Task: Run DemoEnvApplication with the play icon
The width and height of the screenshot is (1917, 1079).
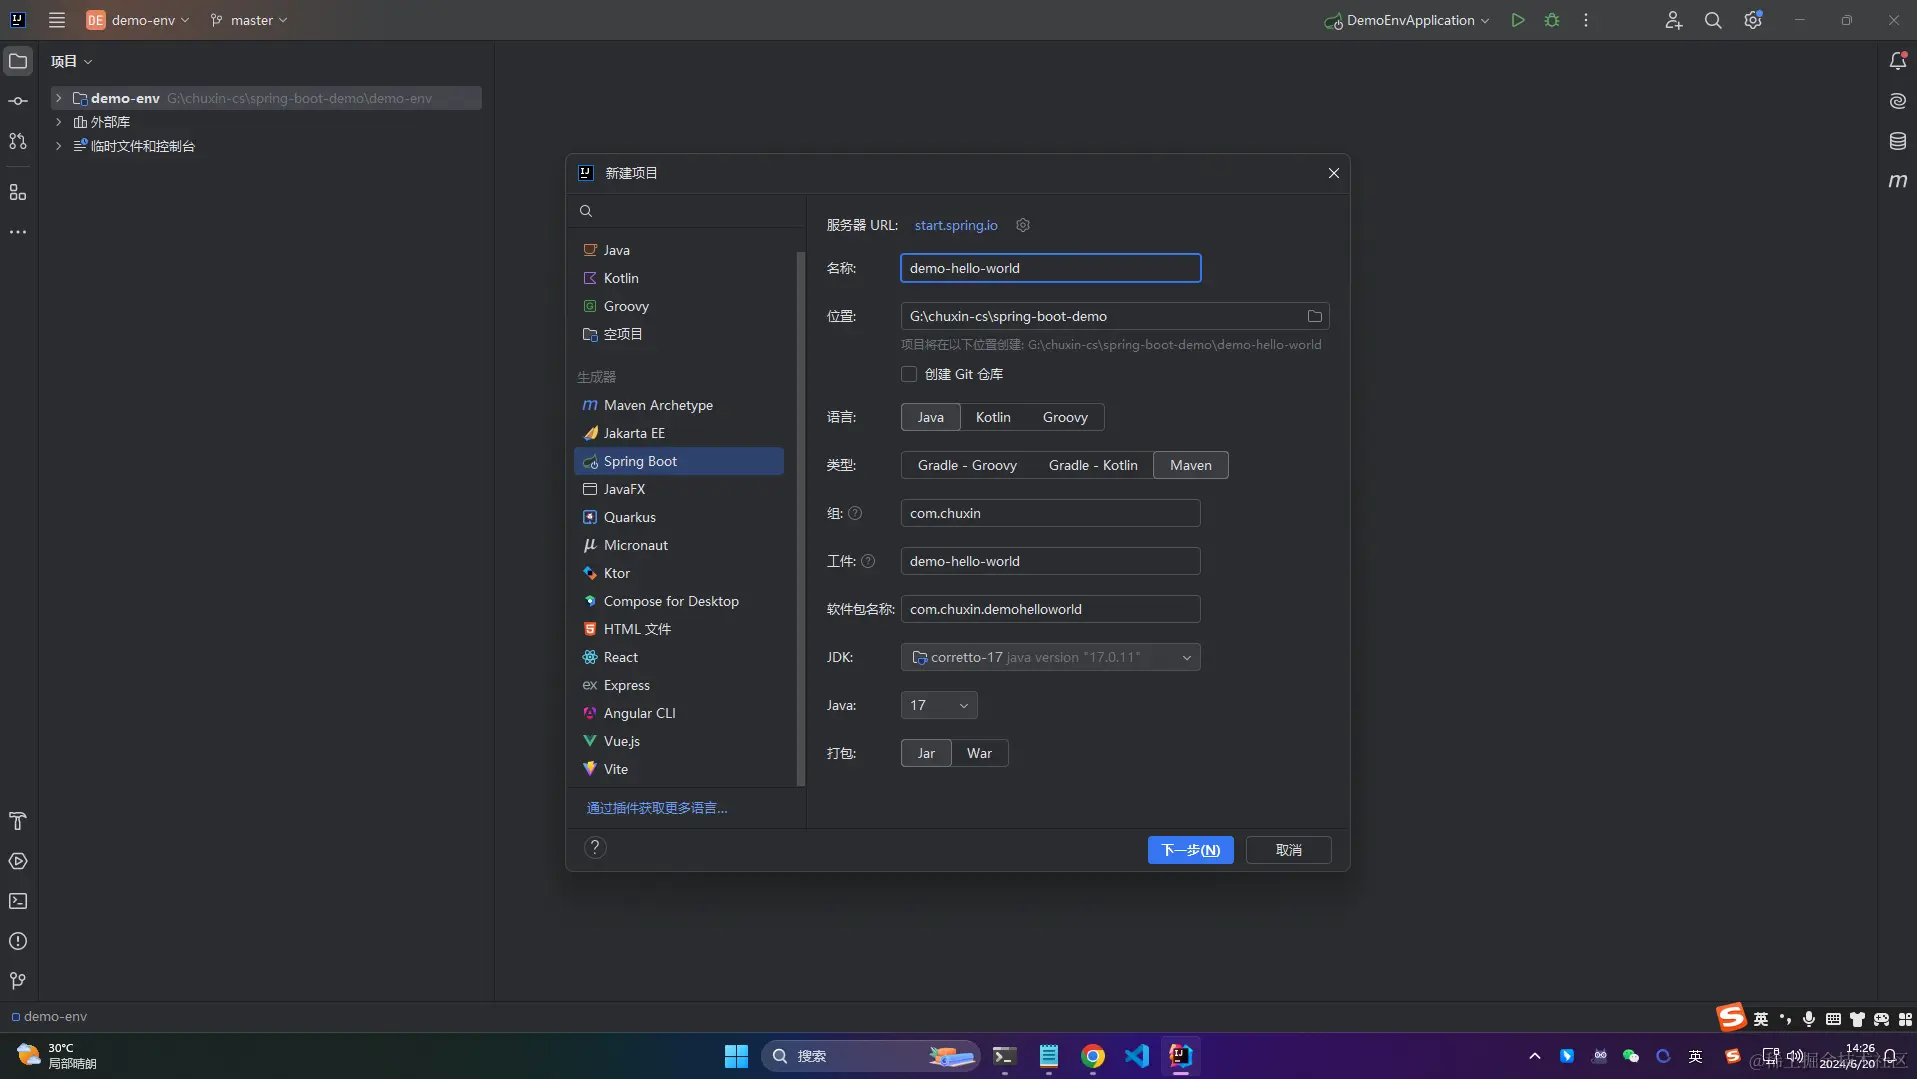Action: 1518,20
